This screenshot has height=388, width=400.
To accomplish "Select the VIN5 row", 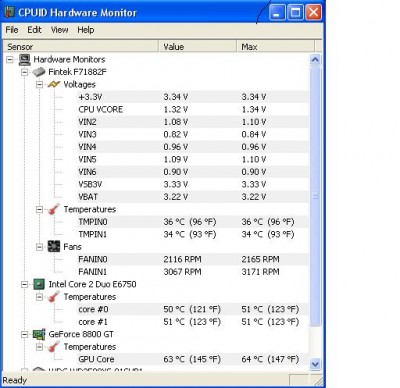I will (193, 159).
